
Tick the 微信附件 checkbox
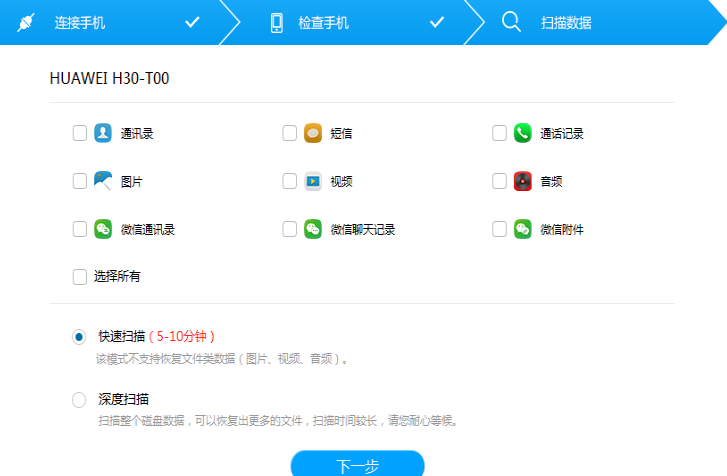click(499, 229)
